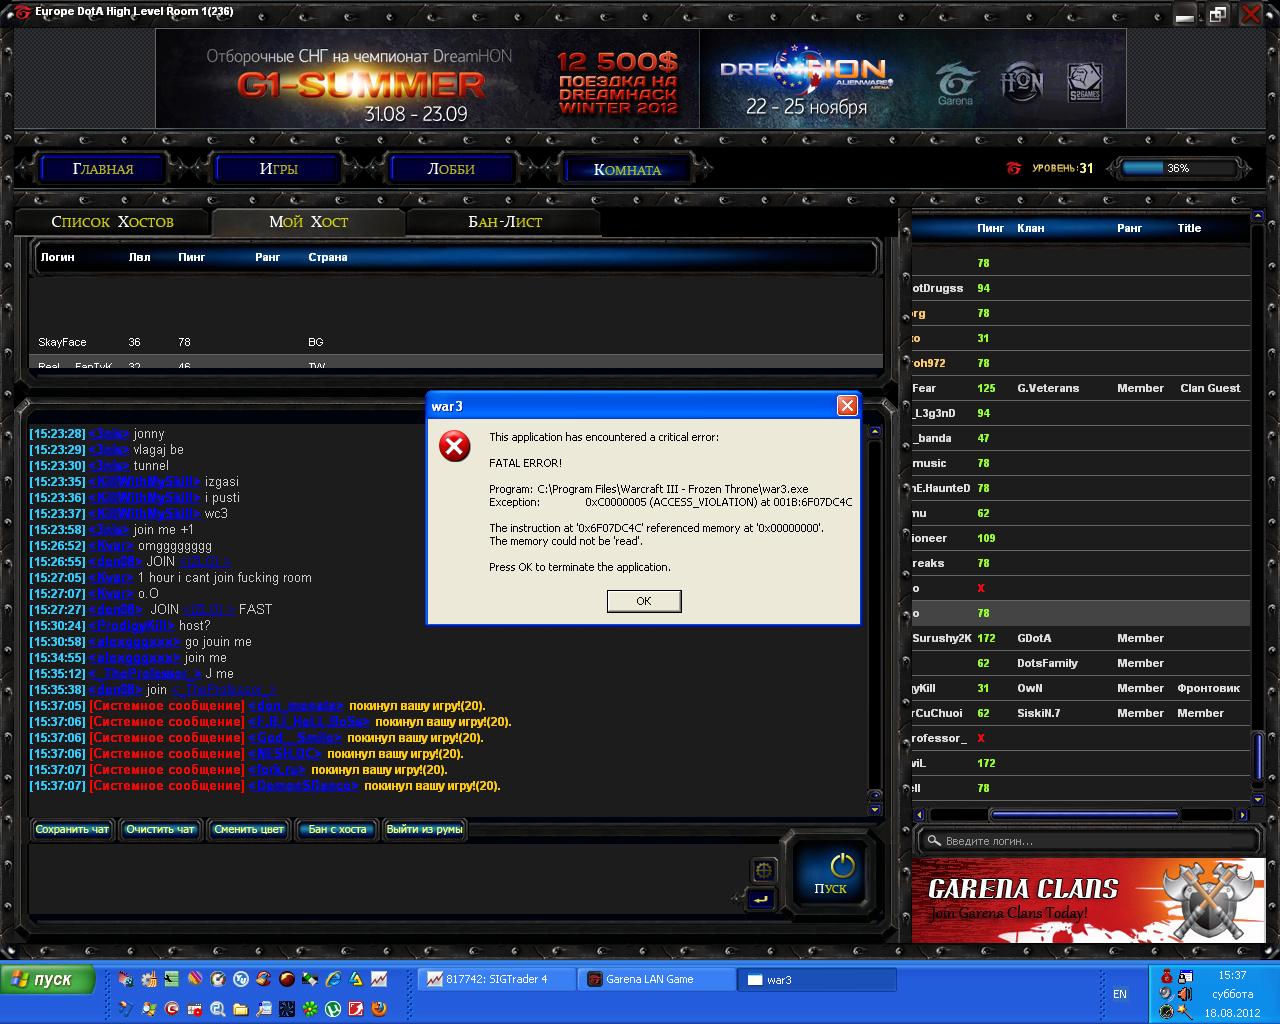Click the chat scroll-down arrow

click(x=875, y=810)
